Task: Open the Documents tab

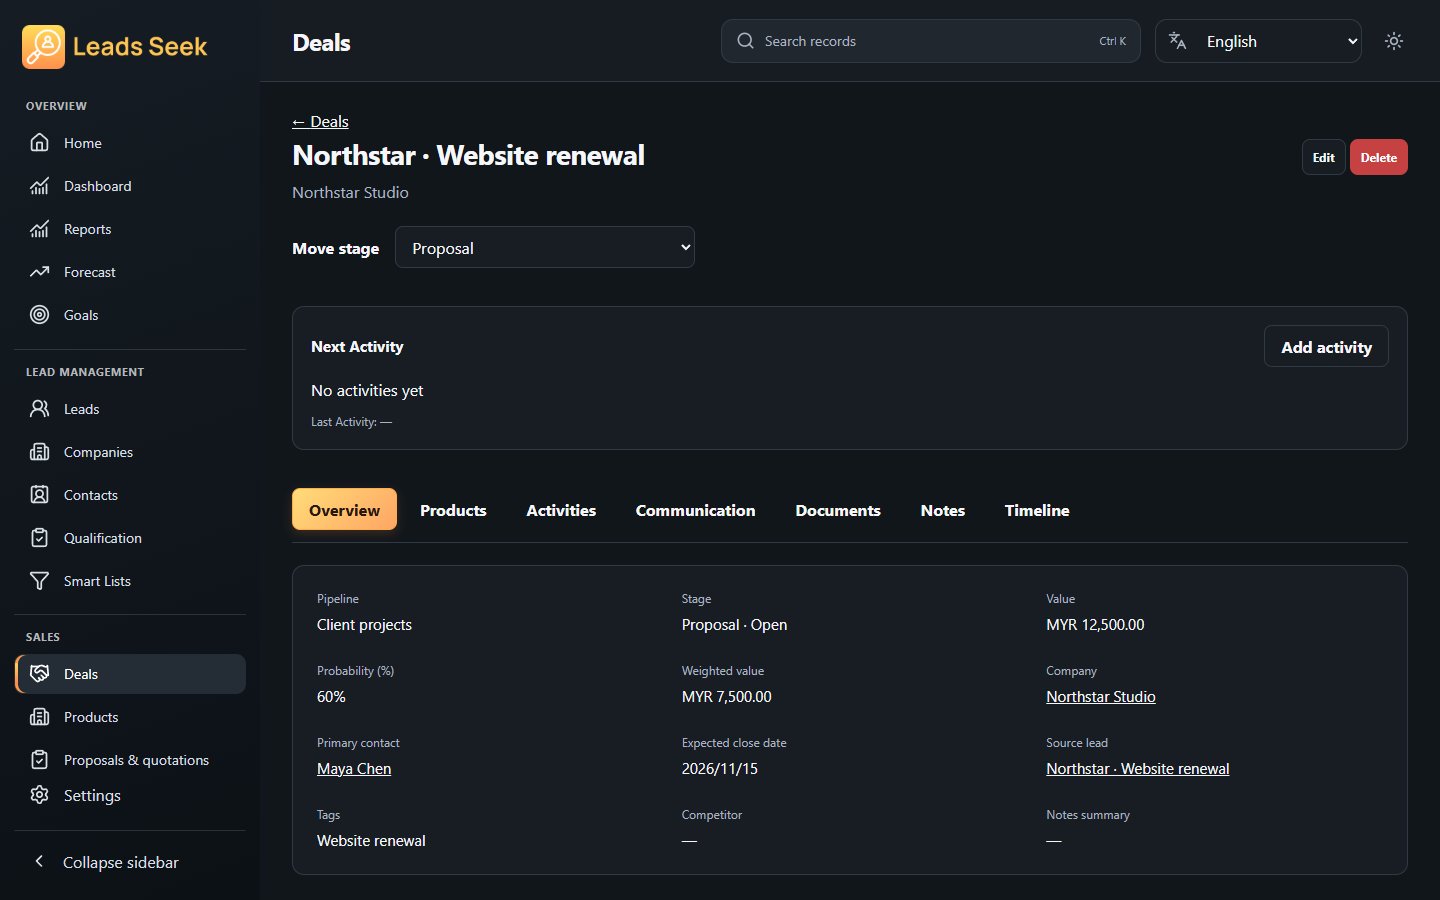Action: (x=838, y=510)
